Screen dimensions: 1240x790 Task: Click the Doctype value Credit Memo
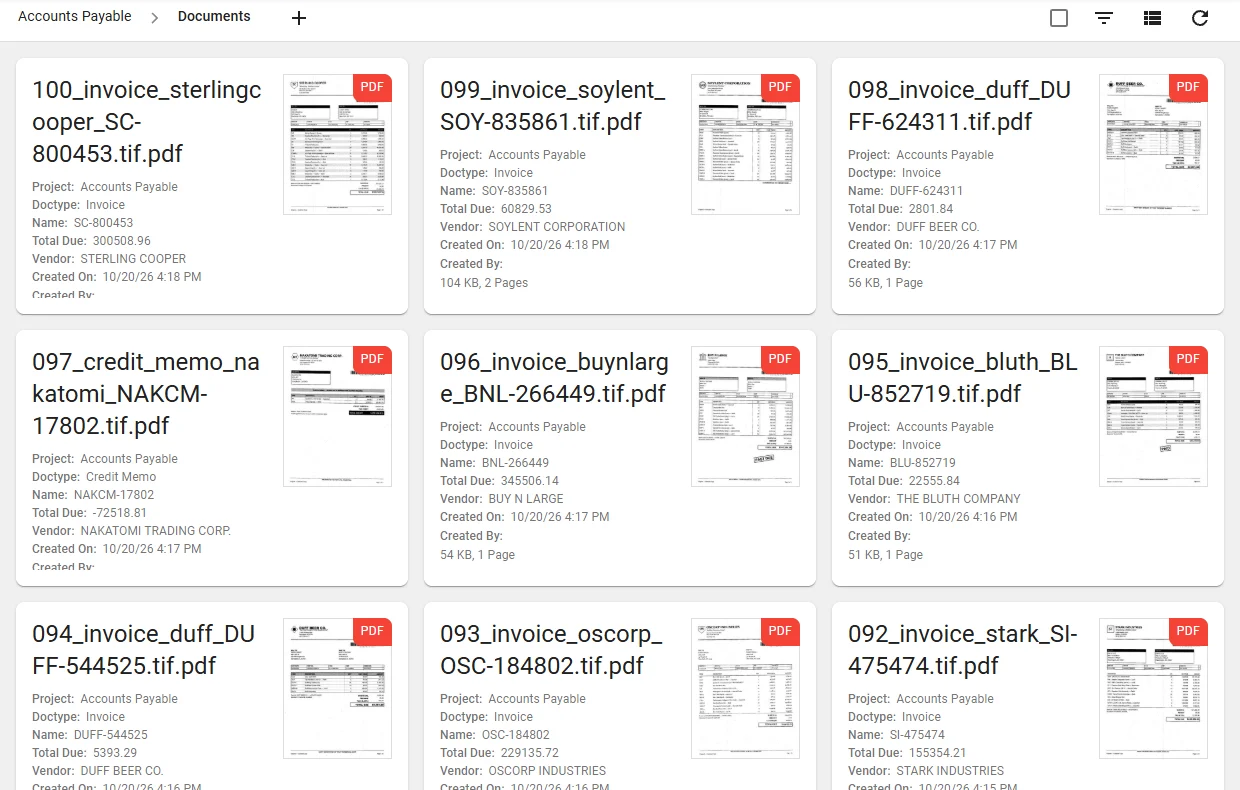point(121,477)
